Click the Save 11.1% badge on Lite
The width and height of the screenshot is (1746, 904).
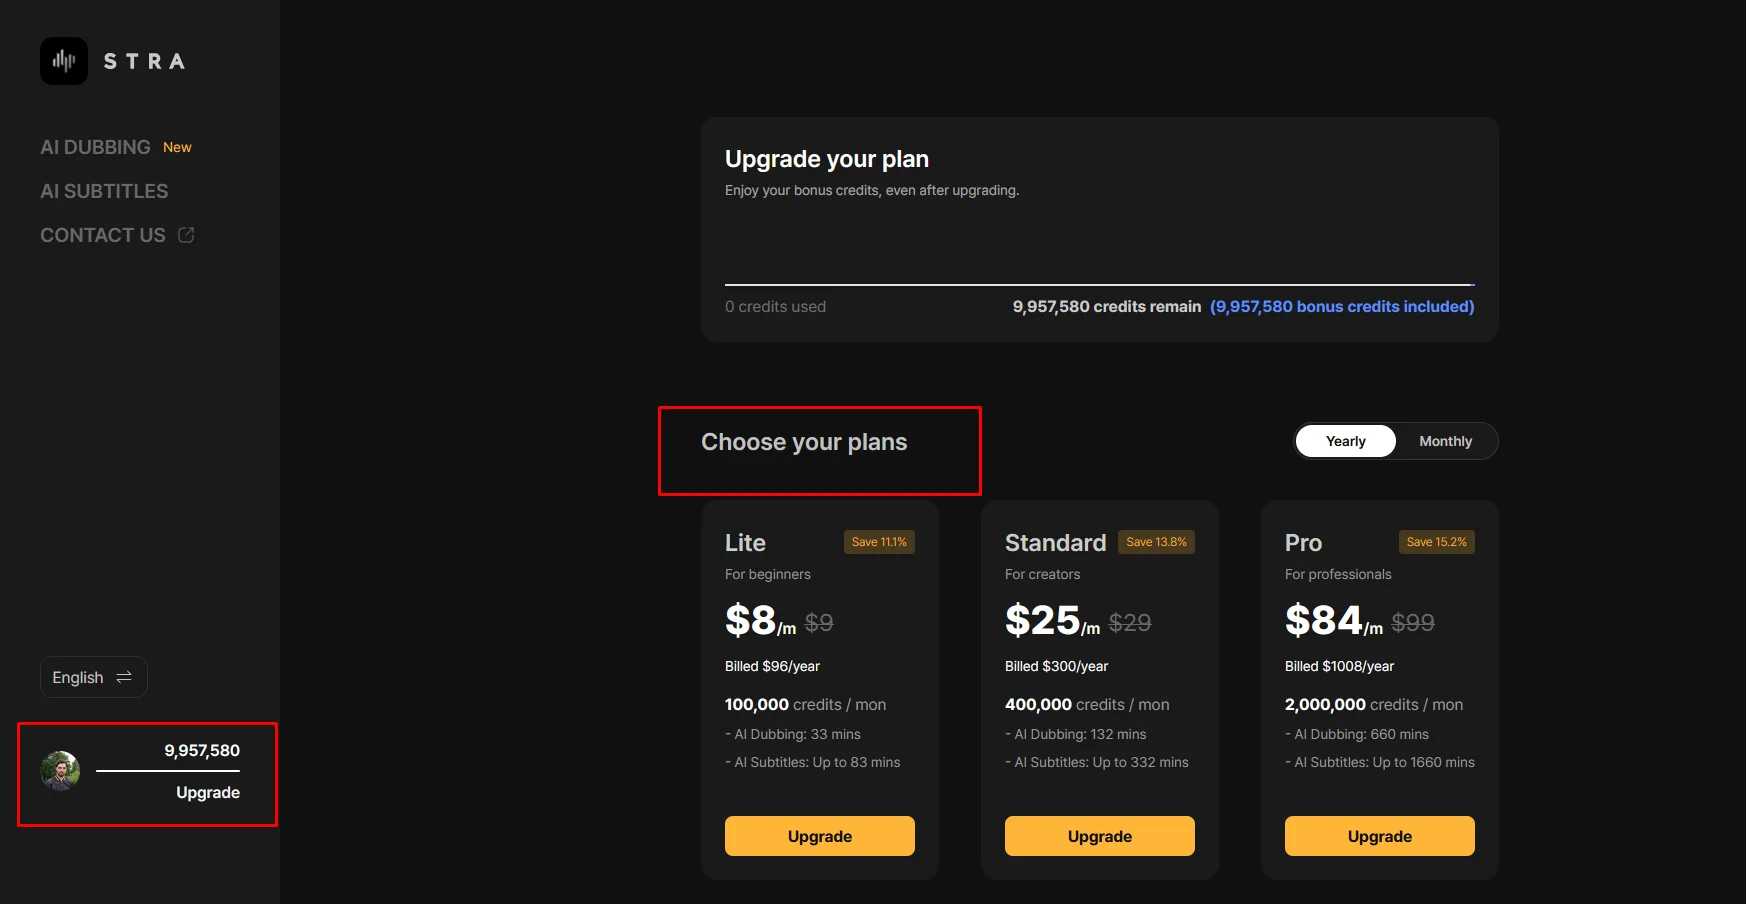pyautogui.click(x=879, y=542)
